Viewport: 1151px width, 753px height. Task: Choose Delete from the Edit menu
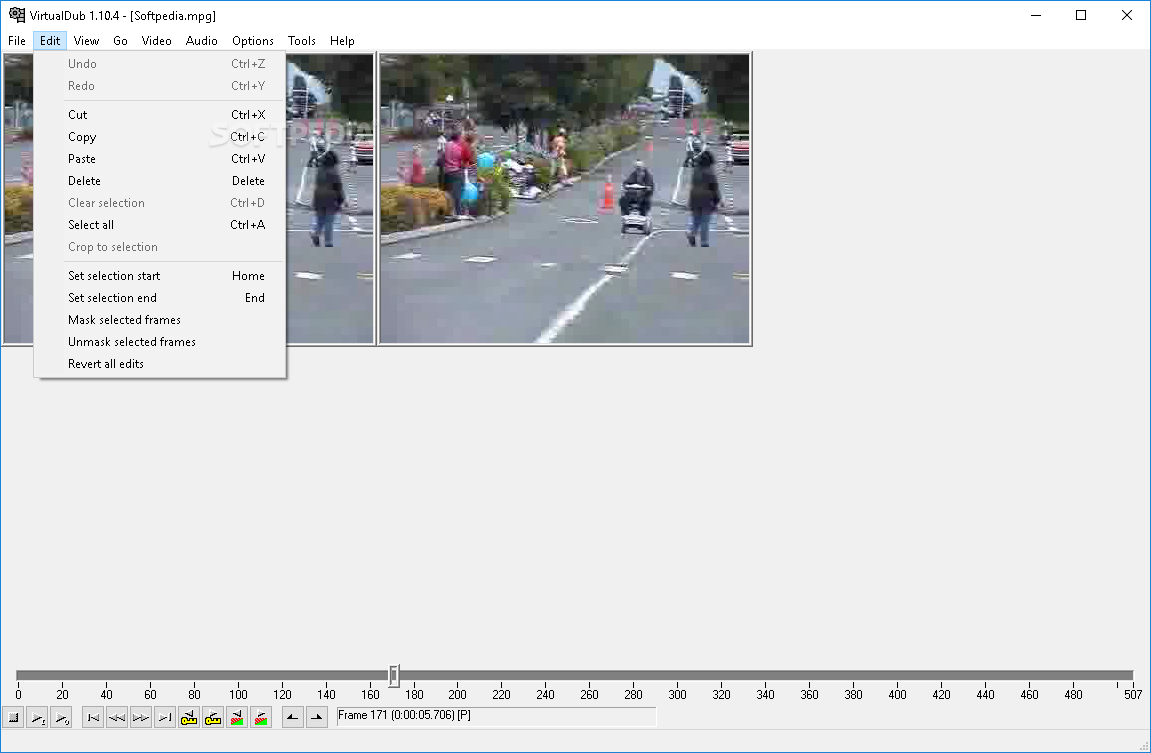[x=160, y=181]
